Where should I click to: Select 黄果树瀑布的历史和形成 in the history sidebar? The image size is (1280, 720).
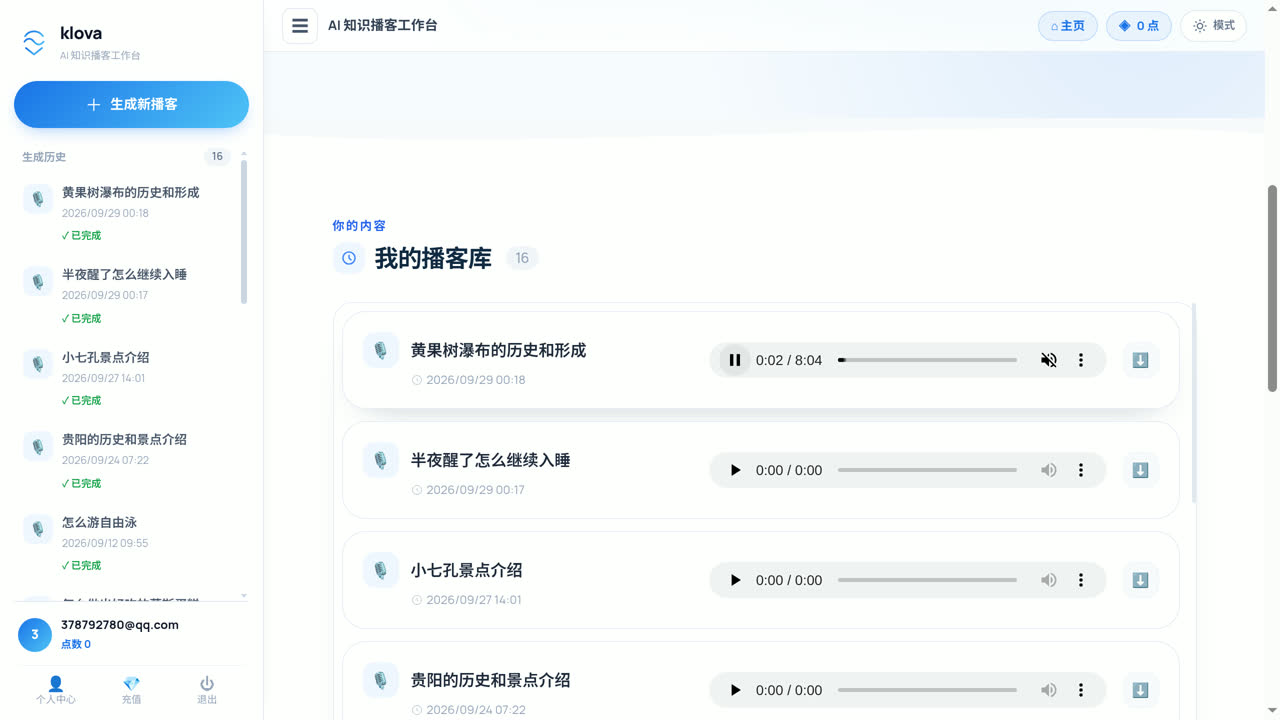[x=127, y=213]
